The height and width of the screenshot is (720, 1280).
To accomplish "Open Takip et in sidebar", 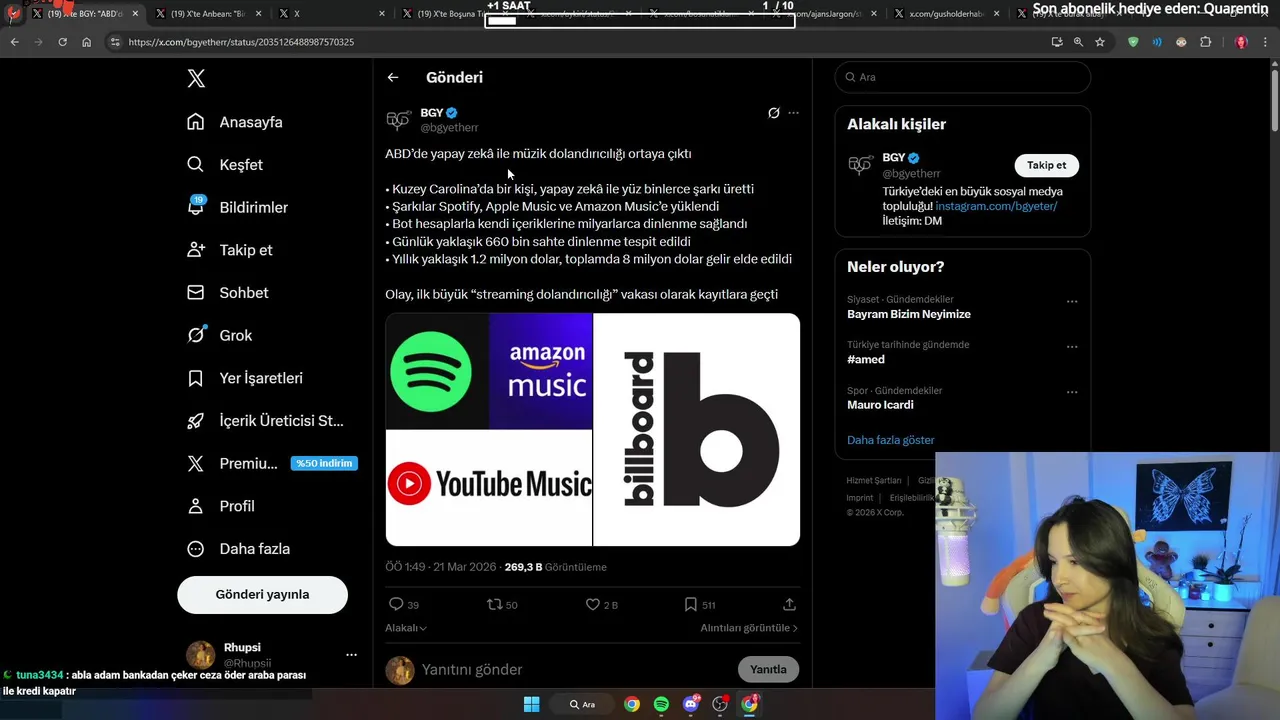I will point(229,250).
